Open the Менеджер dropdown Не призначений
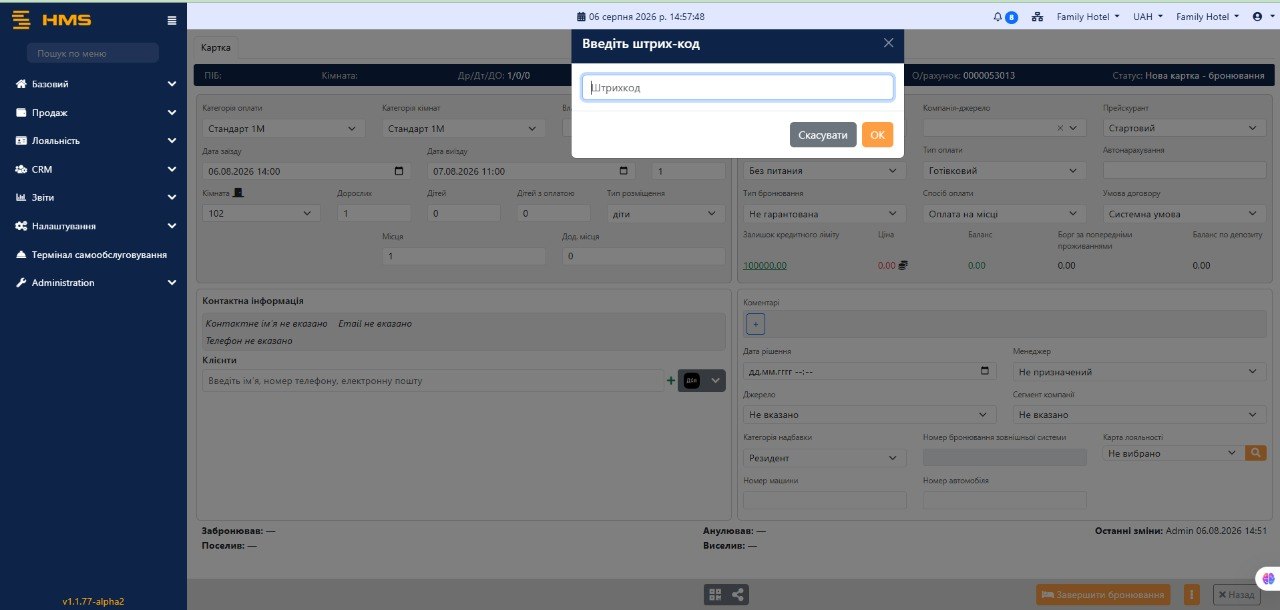The image size is (1280, 610). [x=1140, y=371]
